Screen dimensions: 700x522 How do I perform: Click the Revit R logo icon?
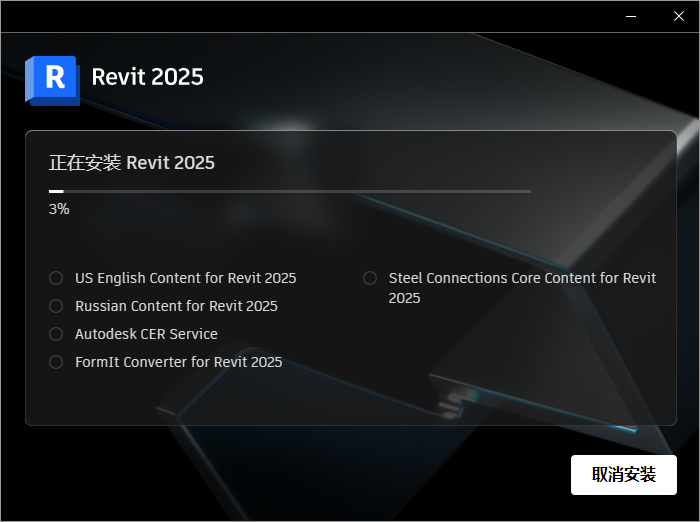point(52,81)
